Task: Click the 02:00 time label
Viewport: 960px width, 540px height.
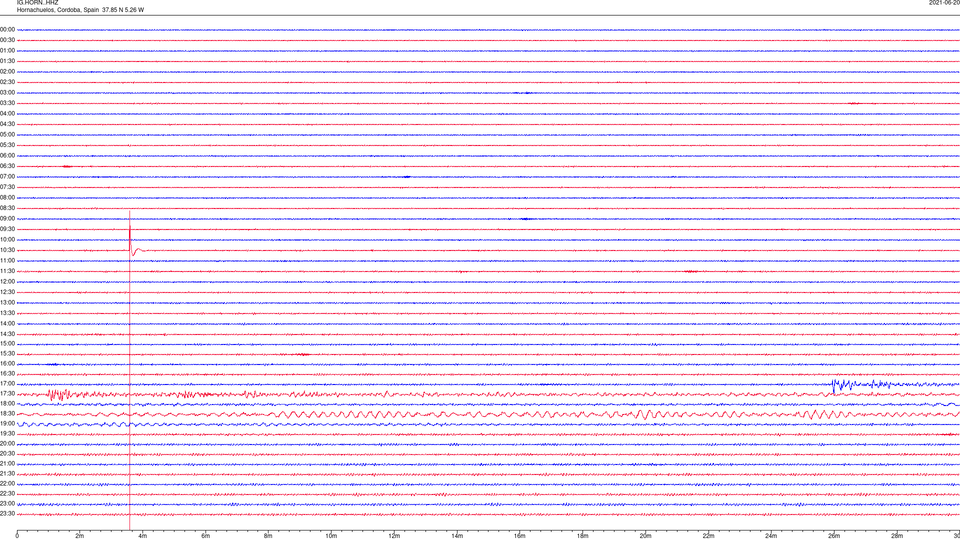Action: 7,72
